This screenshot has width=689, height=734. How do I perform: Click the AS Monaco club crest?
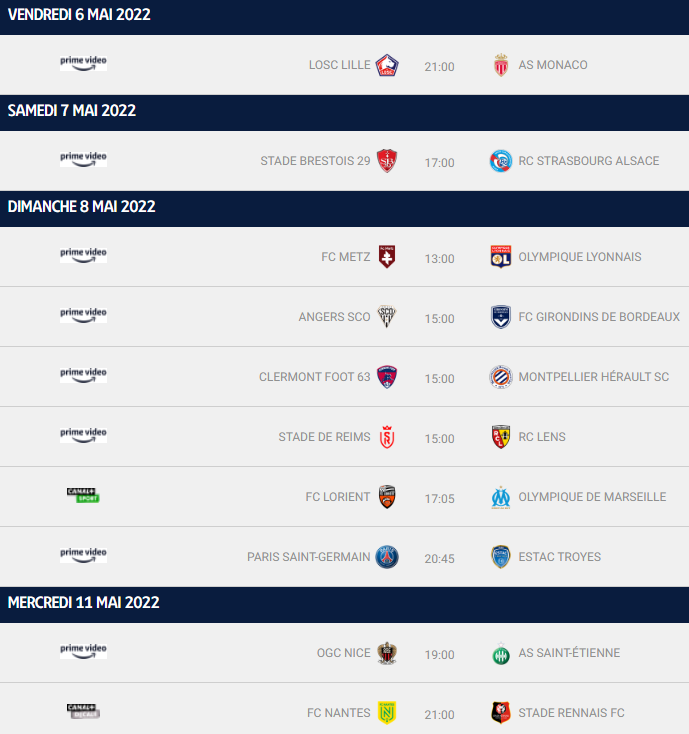pyautogui.click(x=501, y=65)
